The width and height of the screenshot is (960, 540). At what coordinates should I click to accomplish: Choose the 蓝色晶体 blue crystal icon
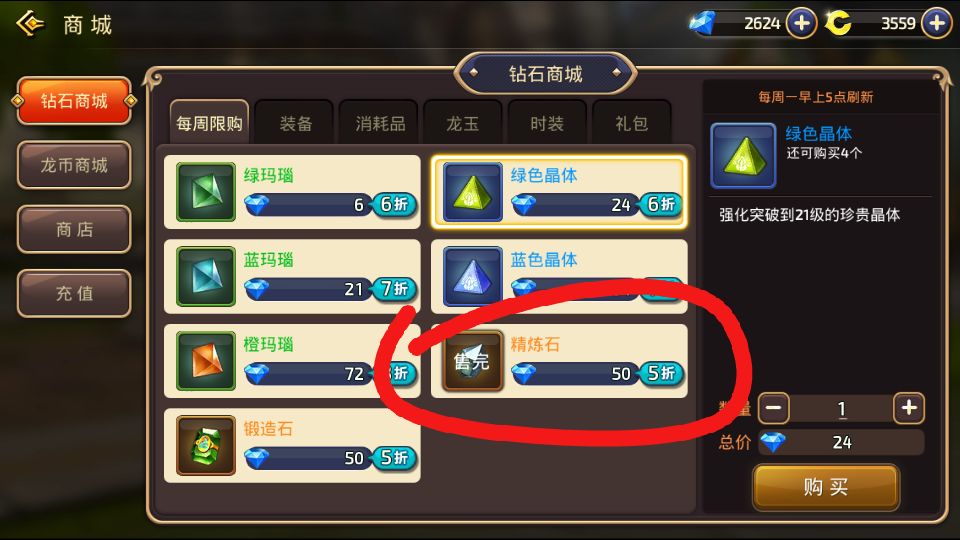click(473, 276)
